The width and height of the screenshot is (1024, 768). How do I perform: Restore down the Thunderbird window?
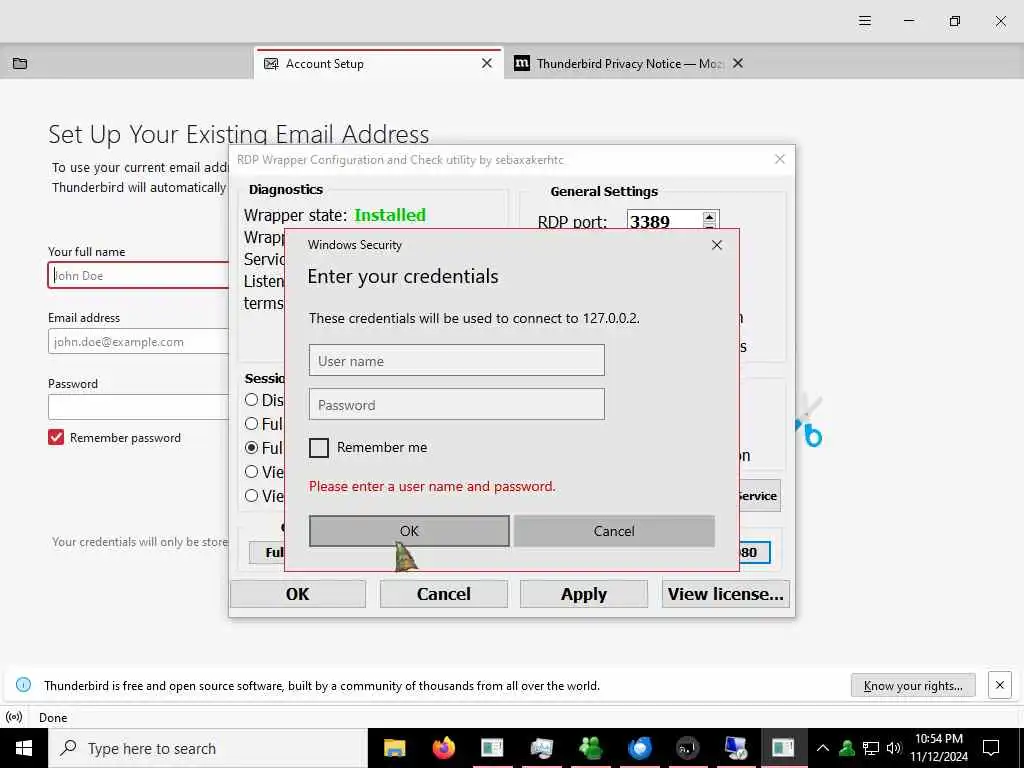(x=954, y=21)
